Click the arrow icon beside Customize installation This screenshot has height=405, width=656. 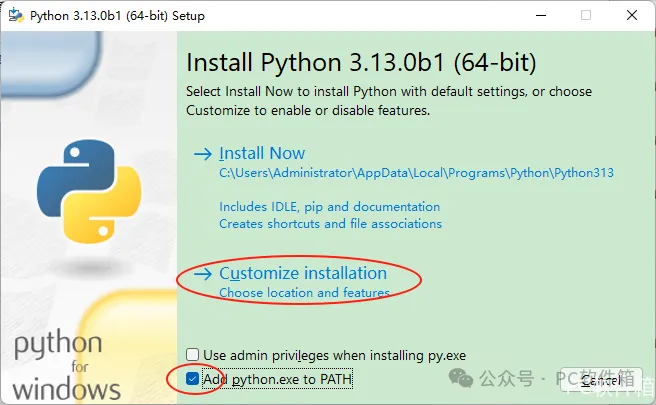click(x=203, y=274)
